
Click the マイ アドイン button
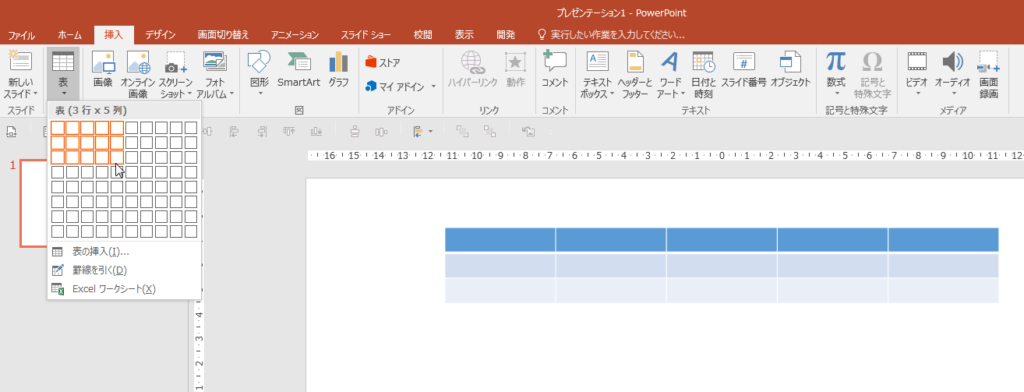click(x=395, y=86)
